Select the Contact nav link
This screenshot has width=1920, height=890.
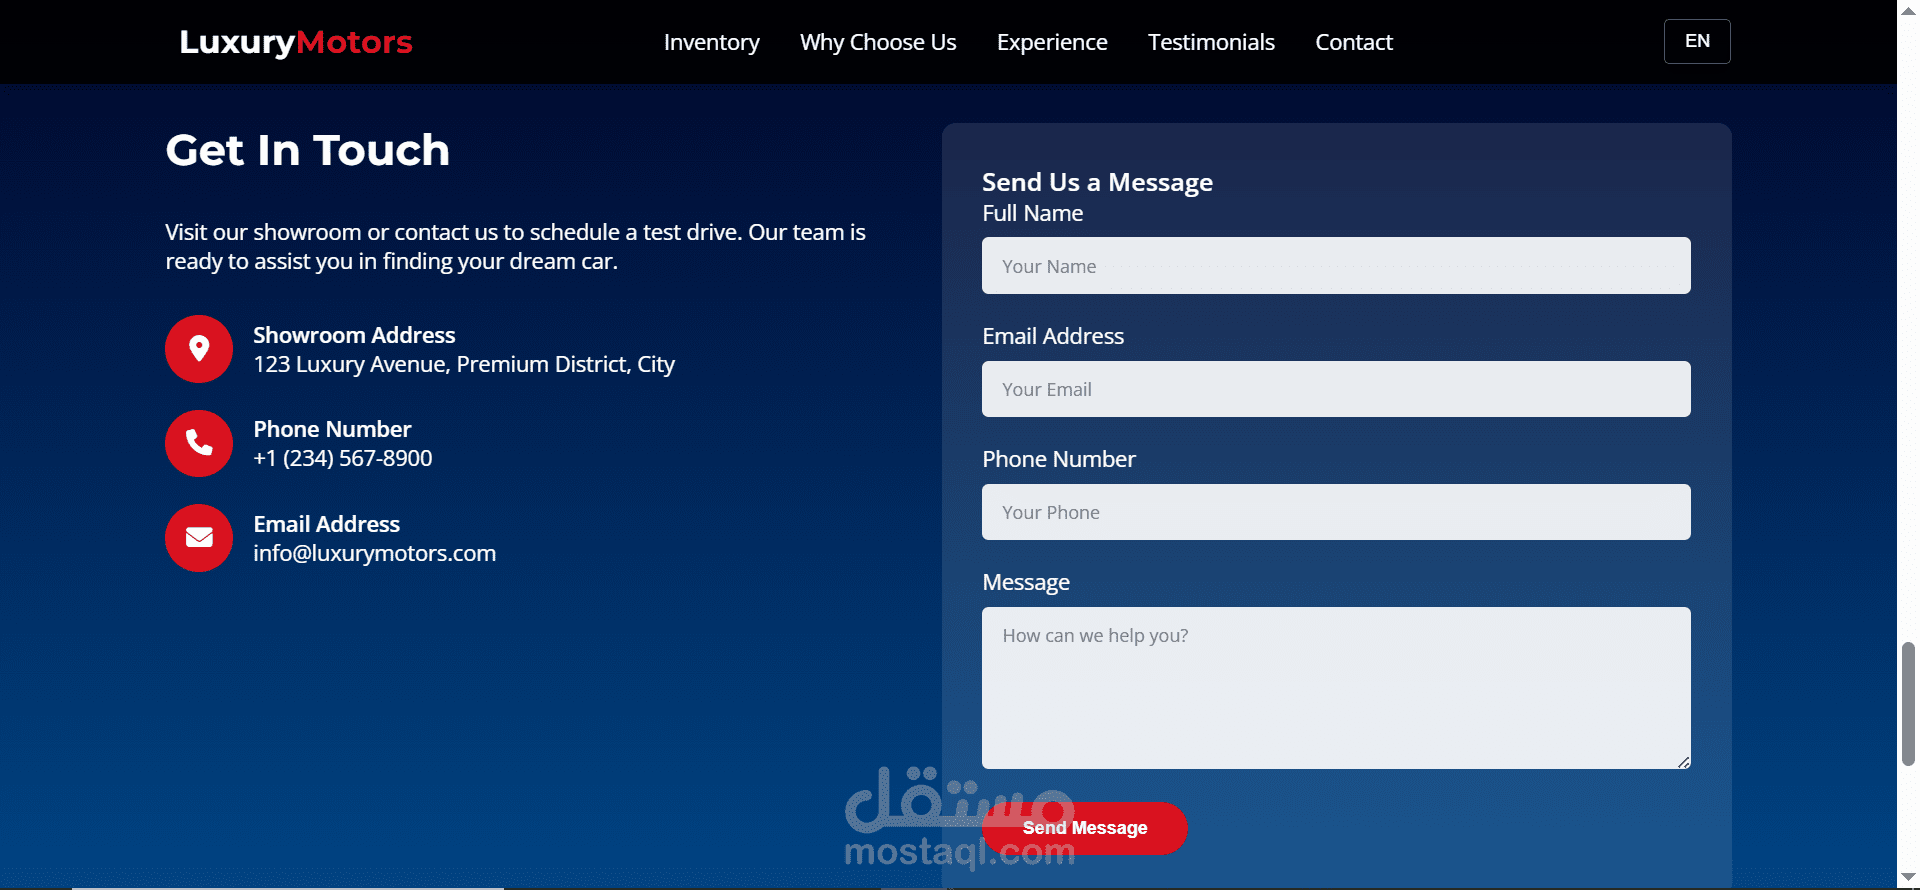pyautogui.click(x=1354, y=42)
